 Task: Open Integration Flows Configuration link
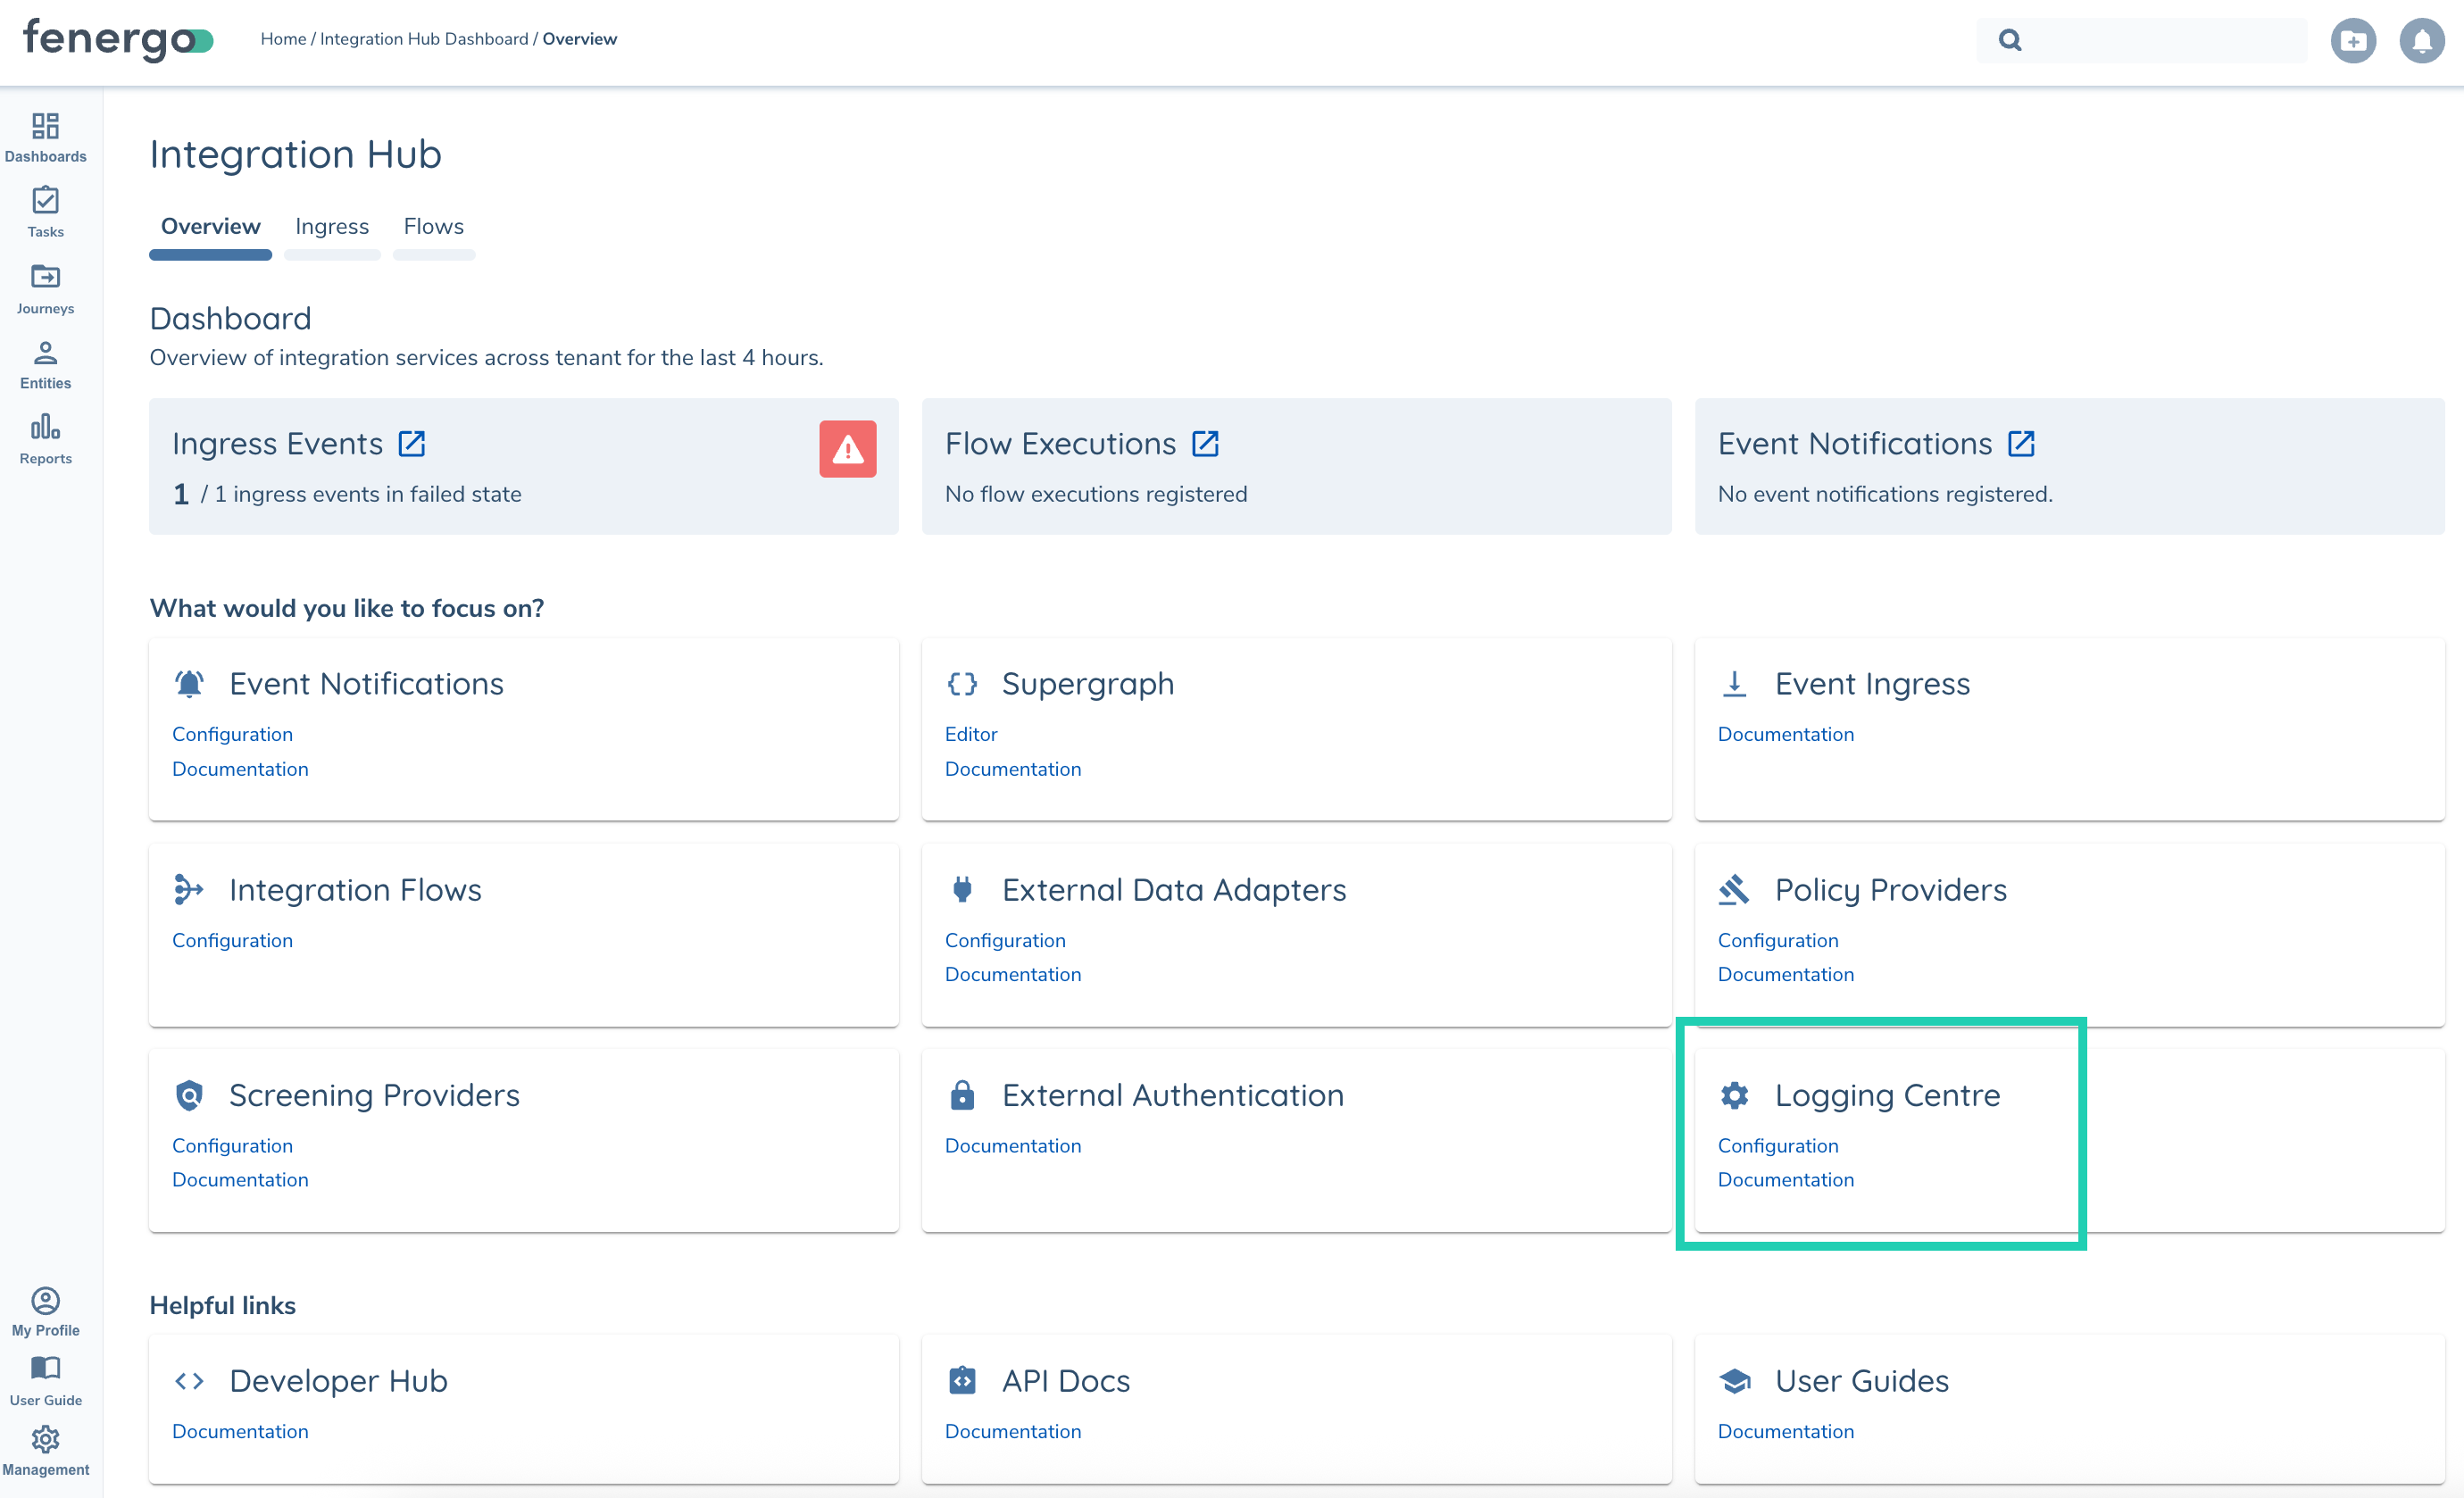[x=232, y=940]
